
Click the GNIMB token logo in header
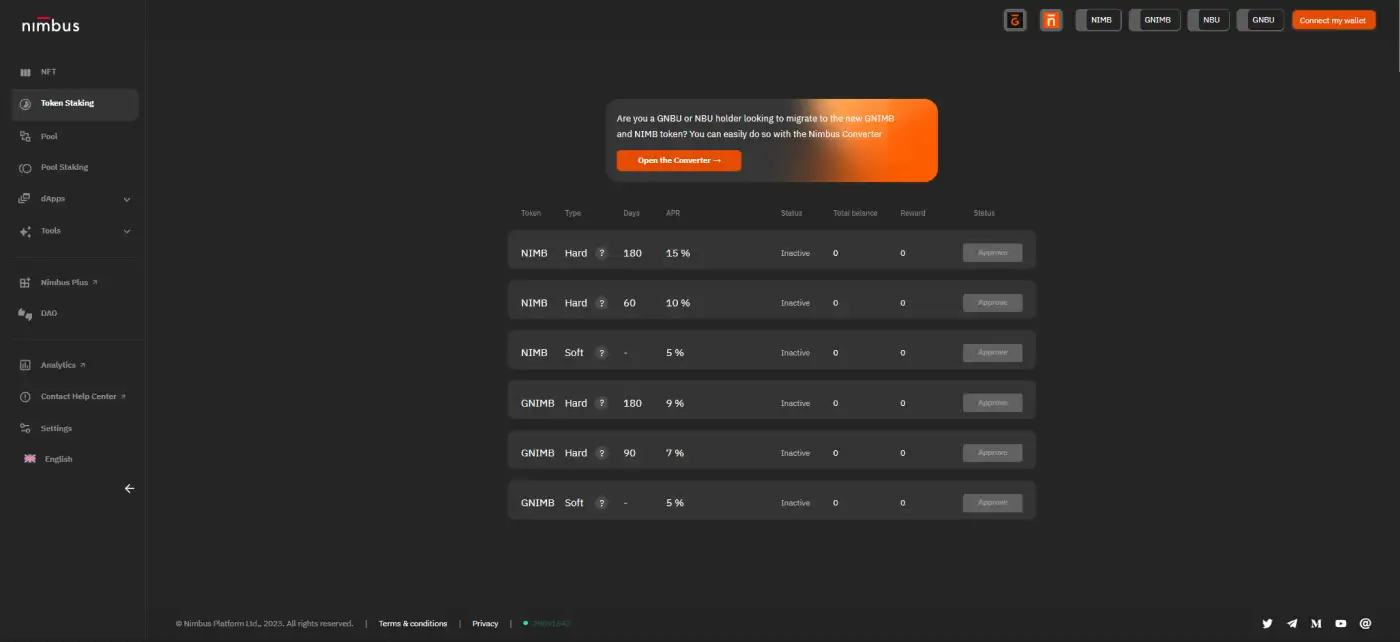(x=1015, y=20)
